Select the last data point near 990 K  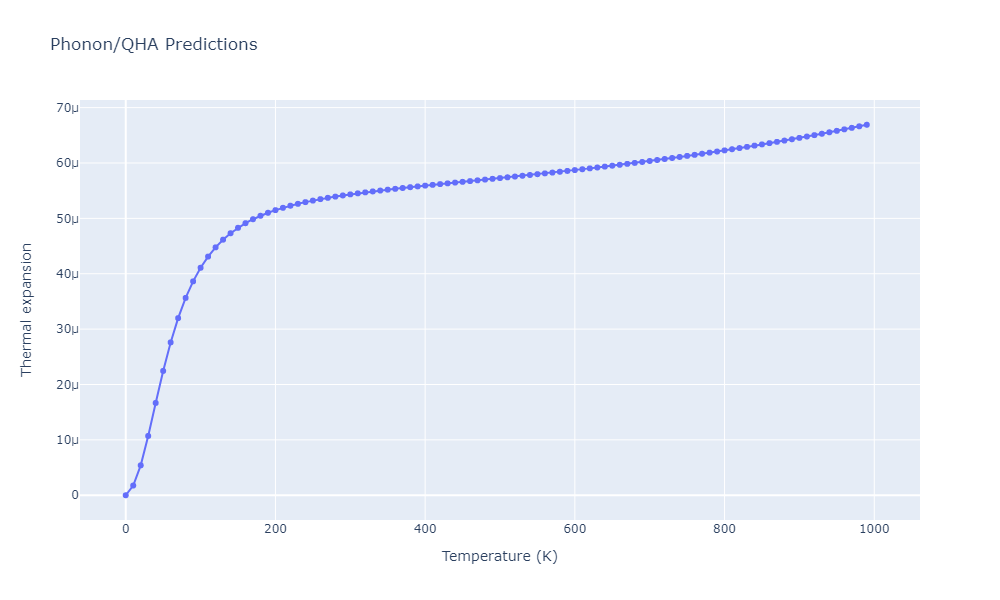coord(866,125)
